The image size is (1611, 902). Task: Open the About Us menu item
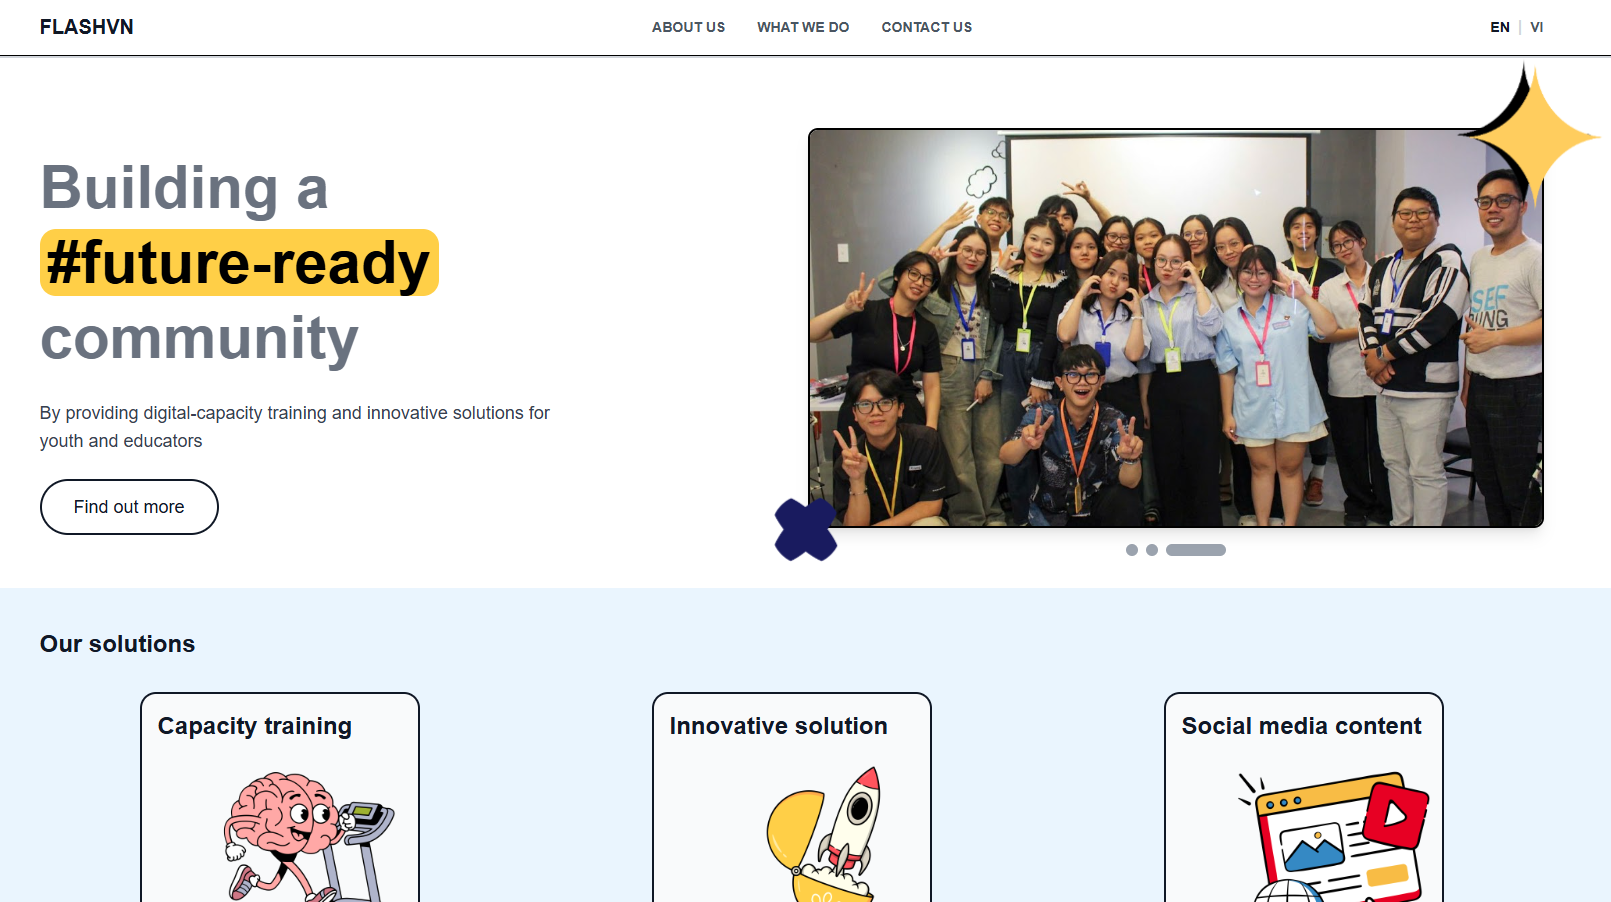(689, 27)
